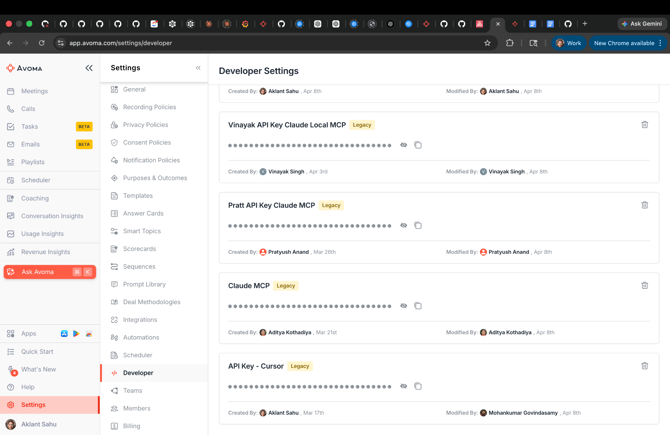Reload the page in Chrome
670x435 pixels.
point(41,43)
